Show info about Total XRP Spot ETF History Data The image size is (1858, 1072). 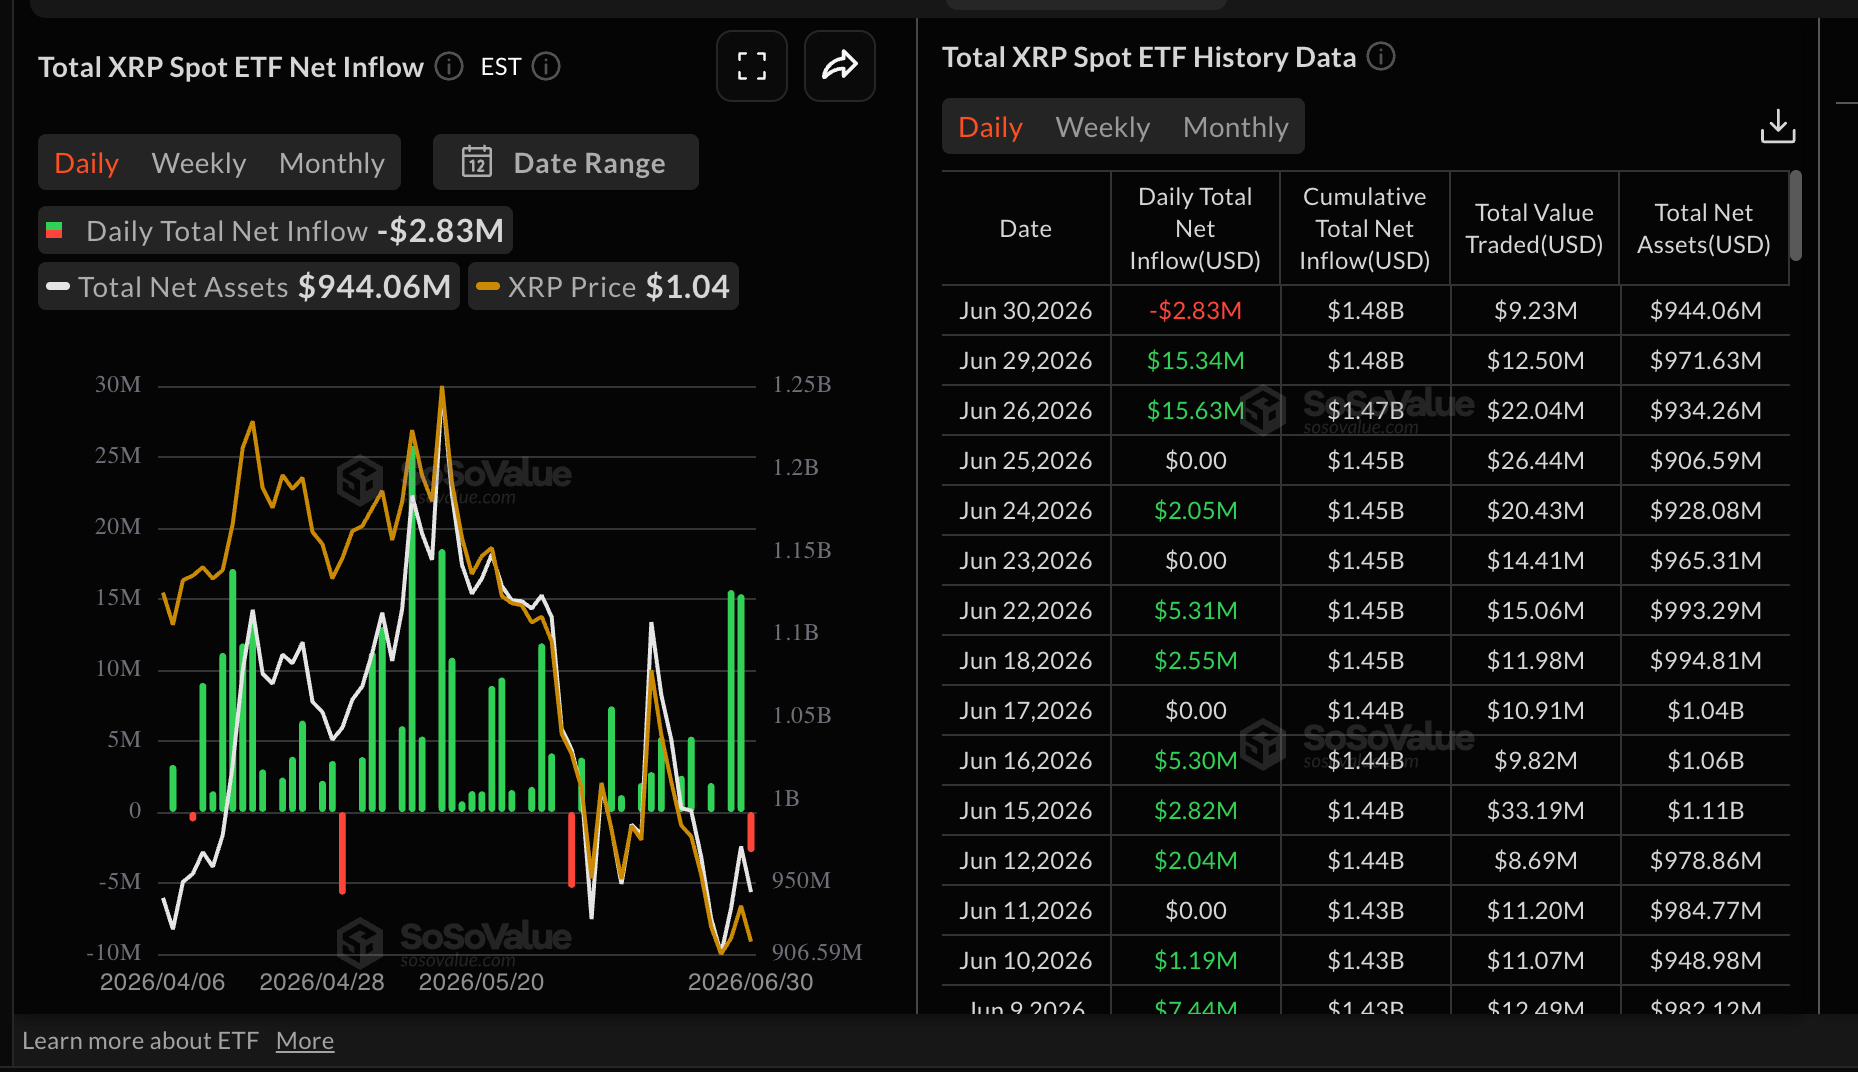click(x=1381, y=56)
